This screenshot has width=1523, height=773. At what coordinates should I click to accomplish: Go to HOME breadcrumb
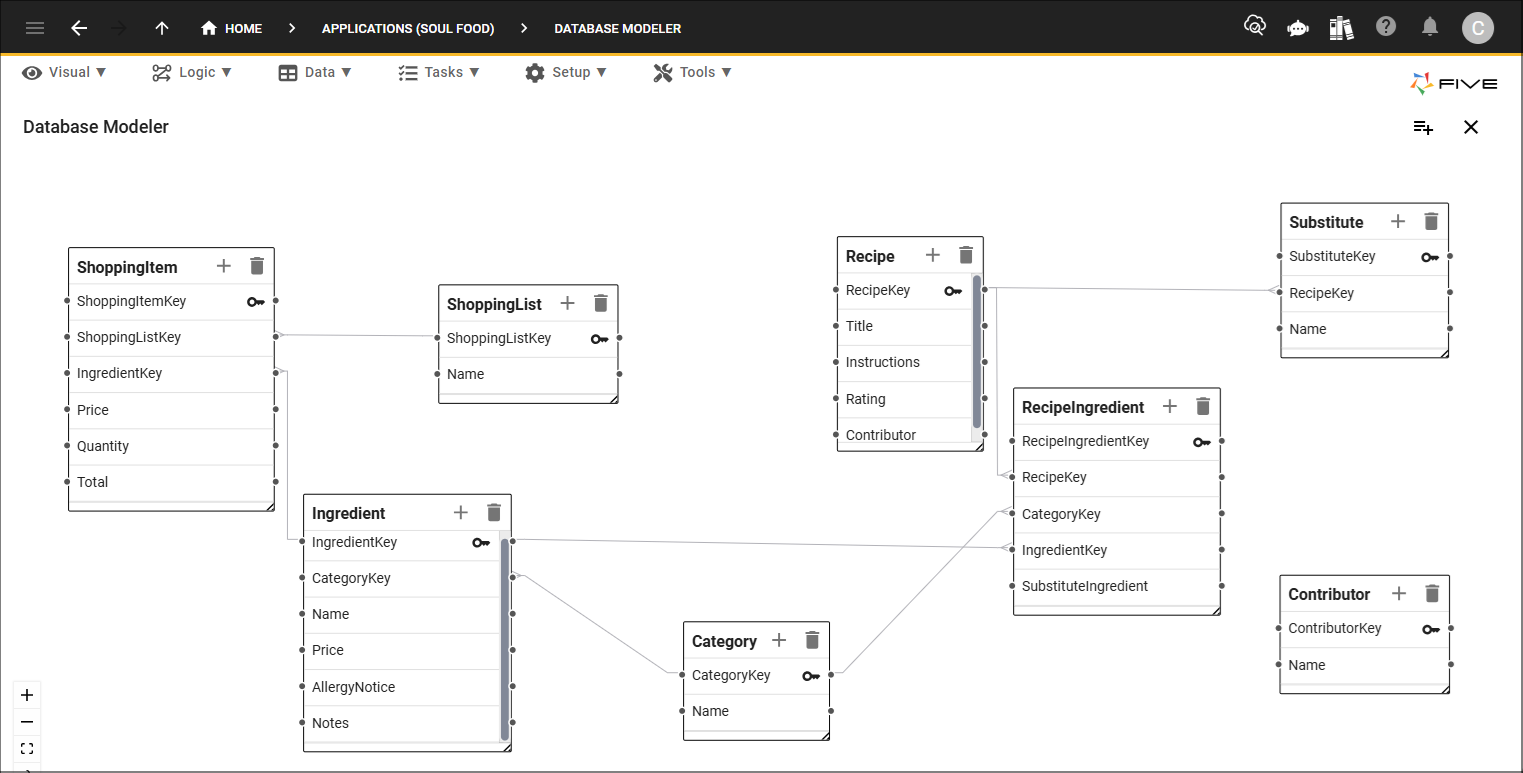point(231,28)
